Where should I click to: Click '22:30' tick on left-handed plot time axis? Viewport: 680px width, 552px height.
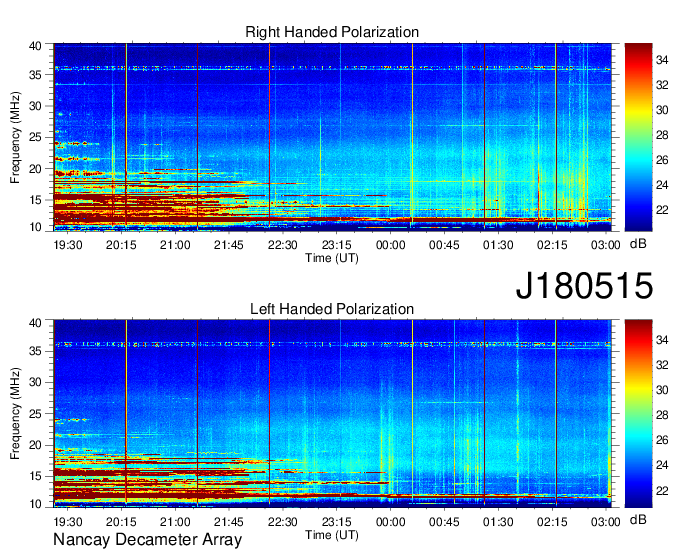coord(283,521)
